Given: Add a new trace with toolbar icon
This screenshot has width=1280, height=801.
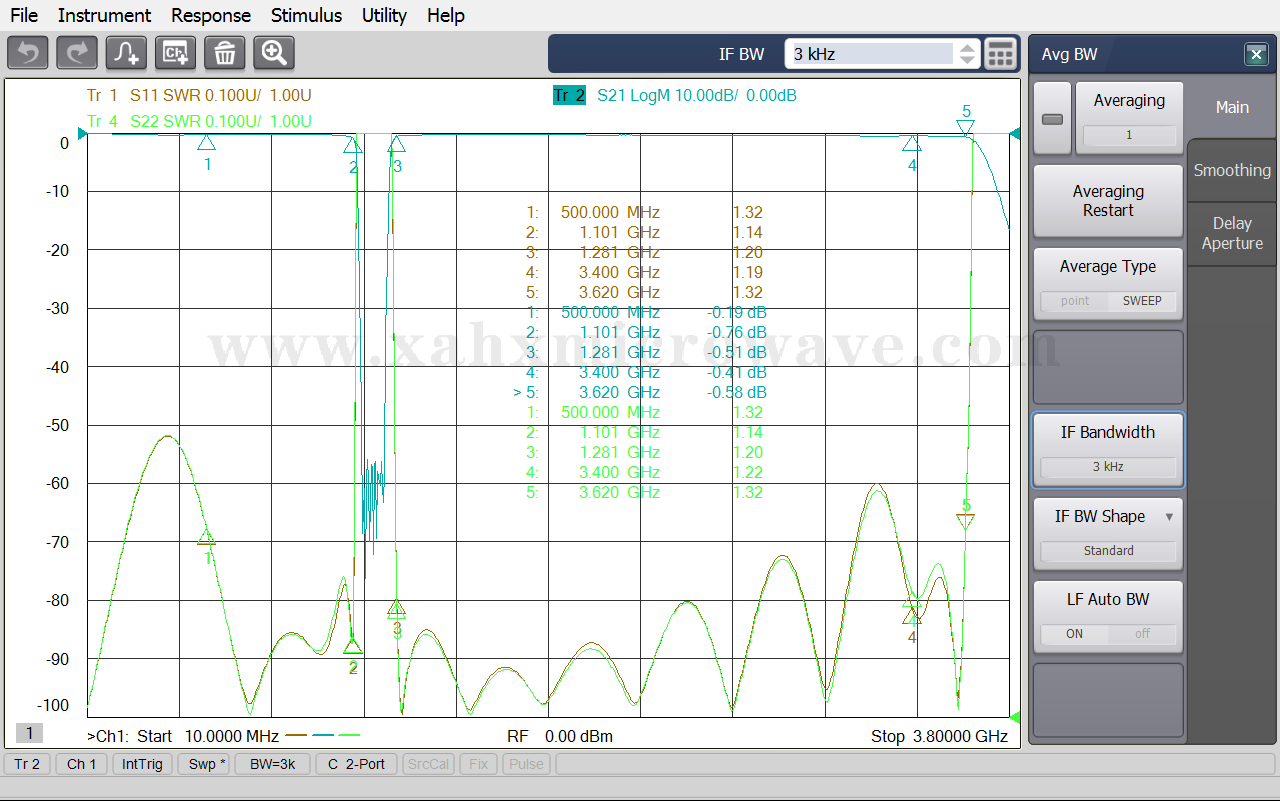Looking at the screenshot, I should tap(127, 53).
